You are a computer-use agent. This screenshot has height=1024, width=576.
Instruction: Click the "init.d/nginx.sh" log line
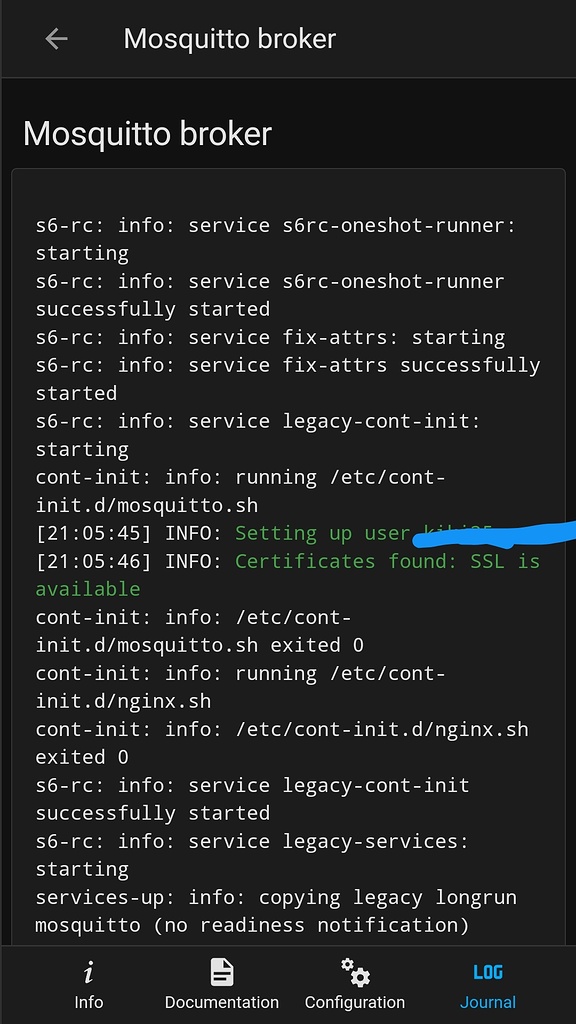123,701
